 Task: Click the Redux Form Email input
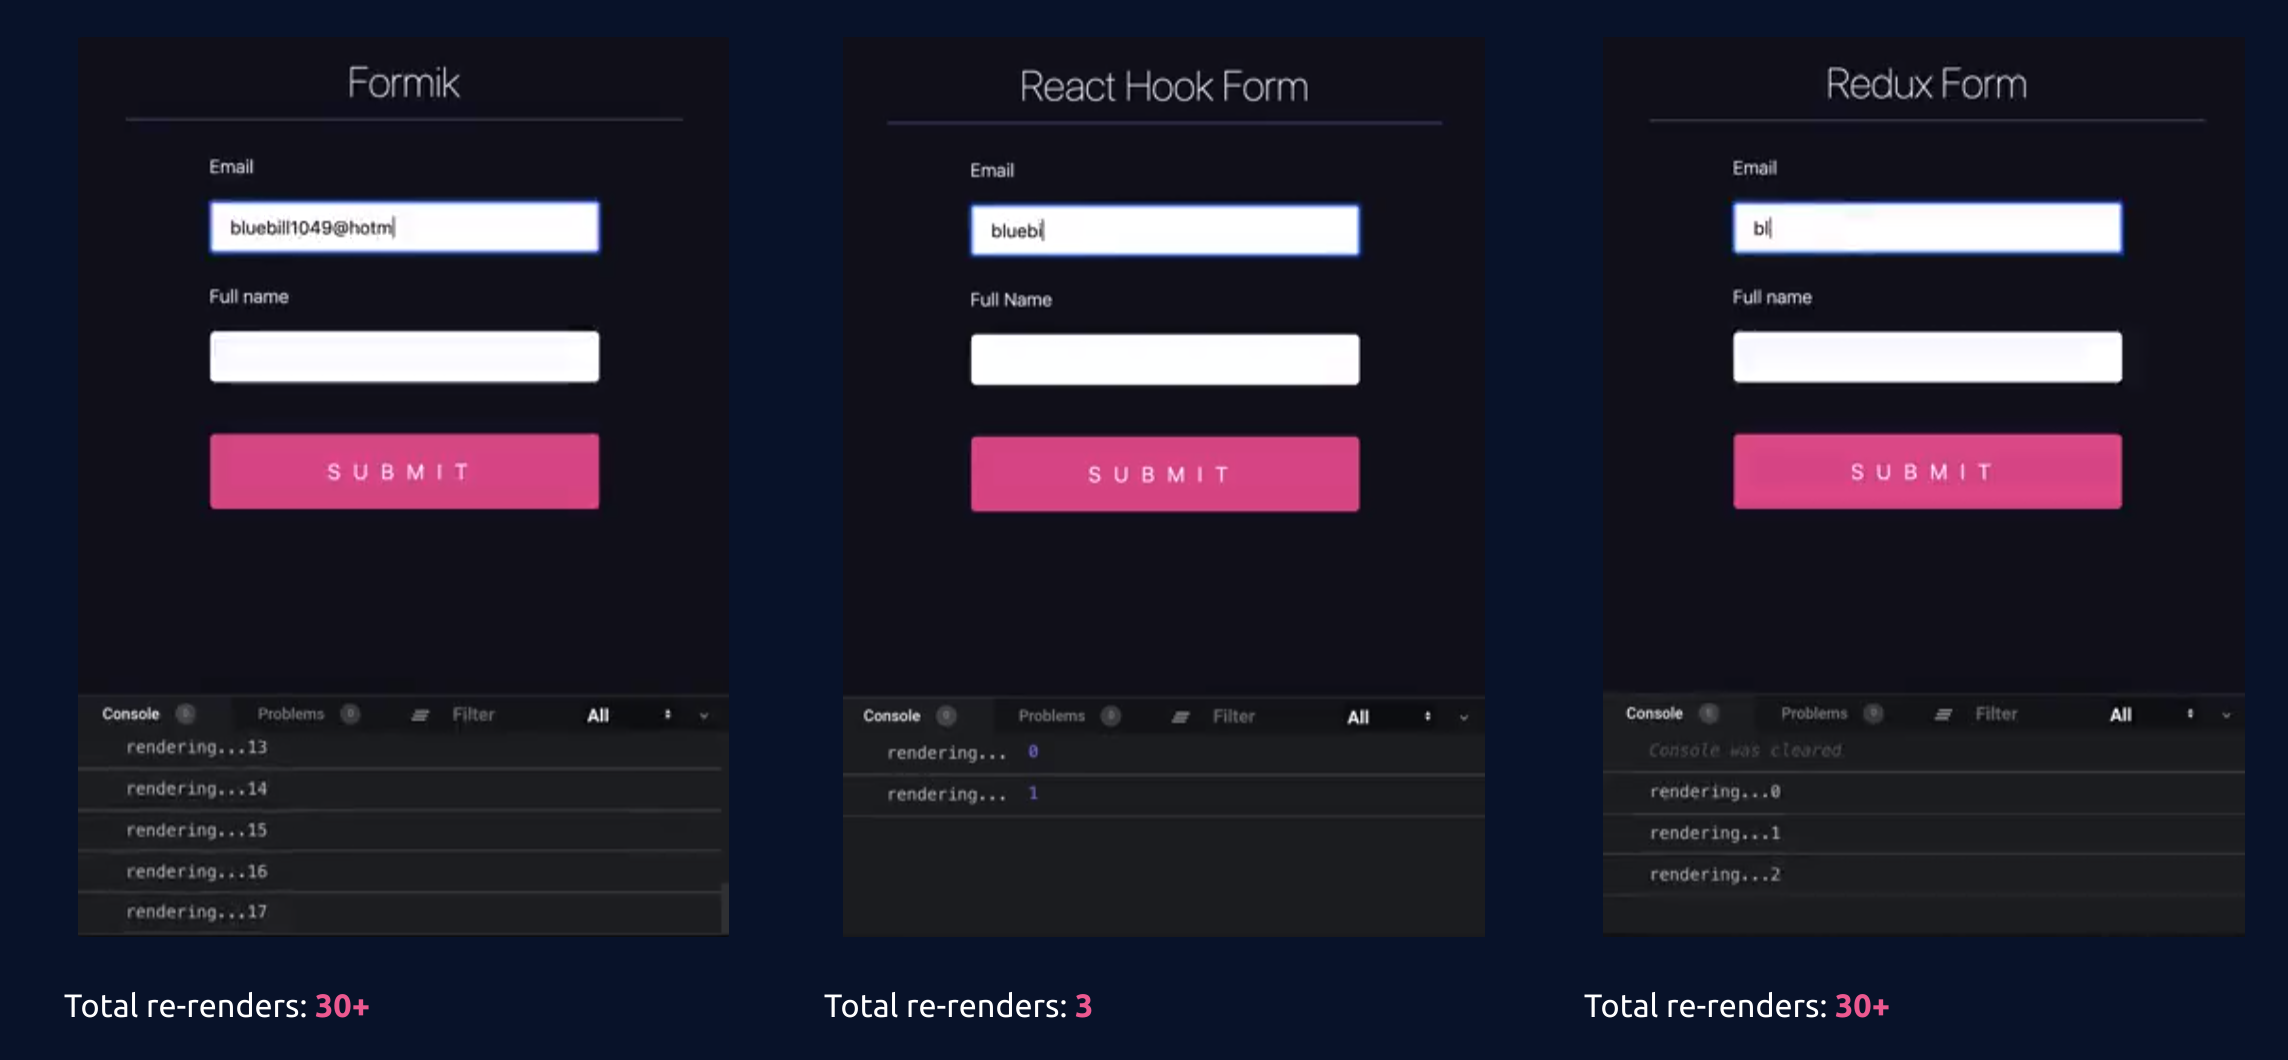click(1927, 228)
